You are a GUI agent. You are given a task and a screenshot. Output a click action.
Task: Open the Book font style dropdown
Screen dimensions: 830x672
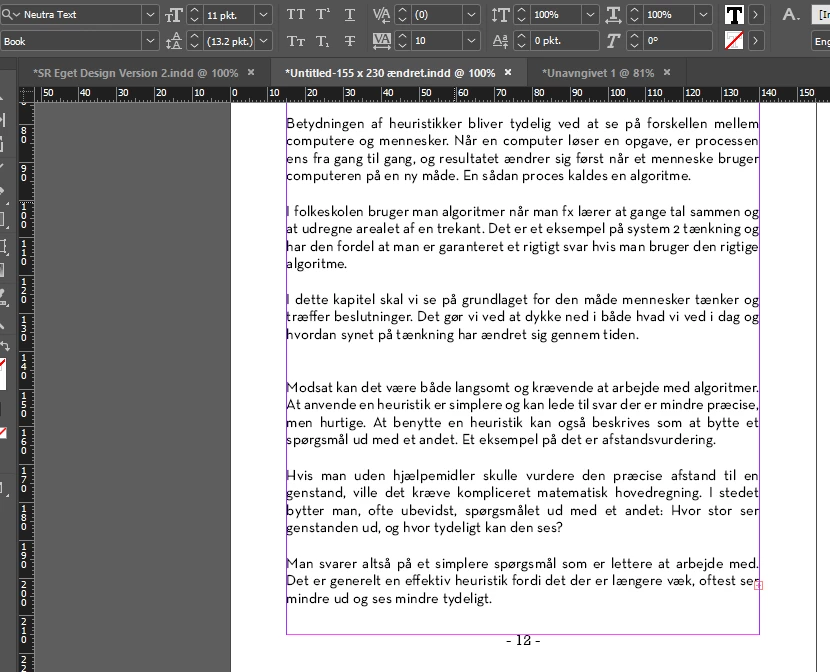150,41
